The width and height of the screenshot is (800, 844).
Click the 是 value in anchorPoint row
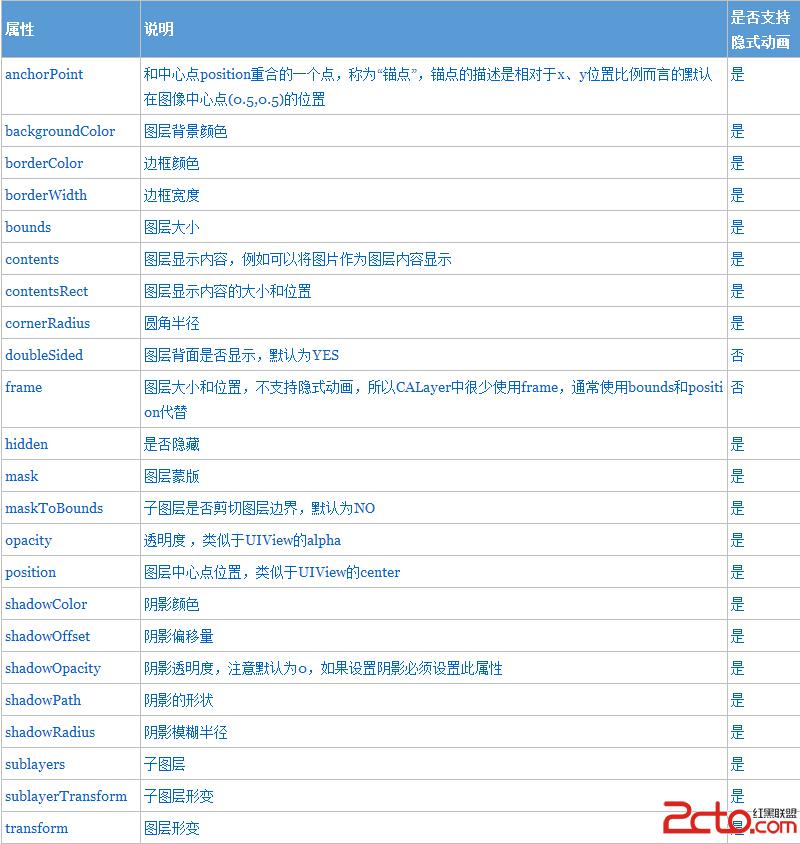tap(738, 74)
